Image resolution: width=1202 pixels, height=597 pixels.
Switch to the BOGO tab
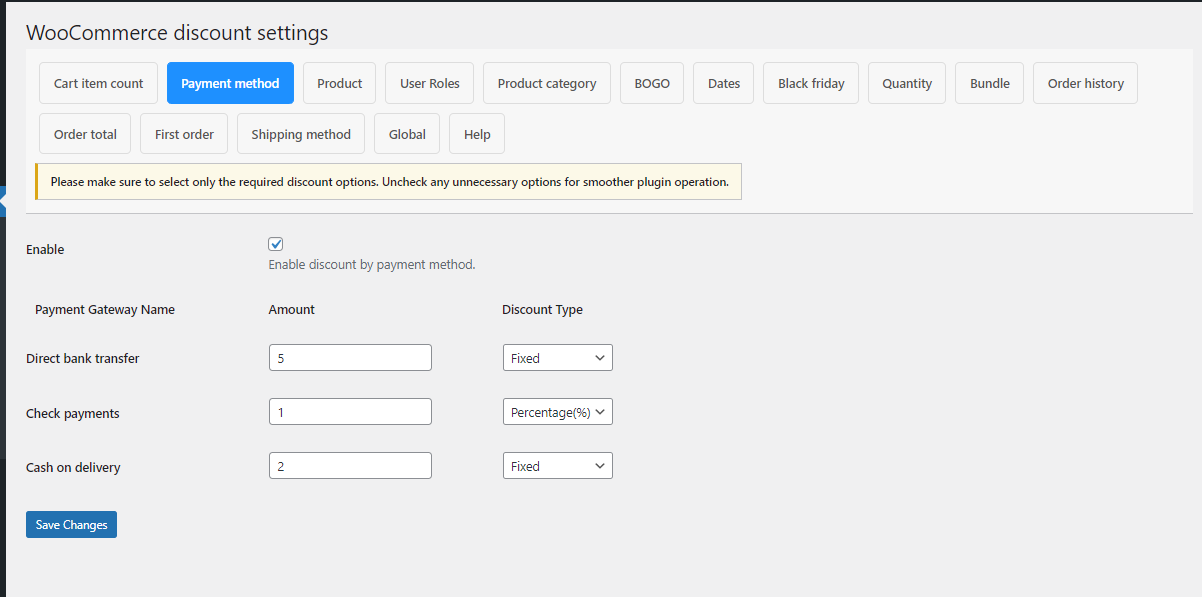651,83
